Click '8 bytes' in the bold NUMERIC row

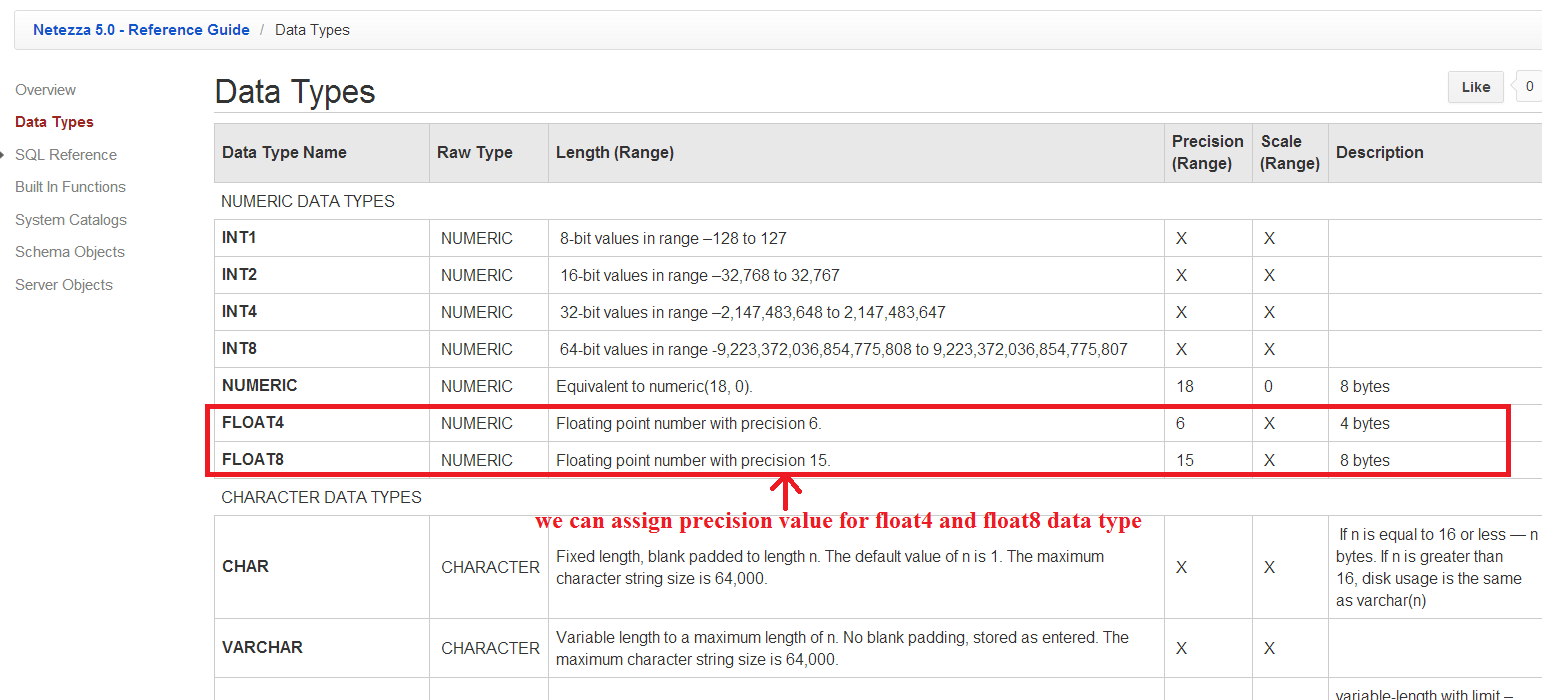click(x=1365, y=387)
